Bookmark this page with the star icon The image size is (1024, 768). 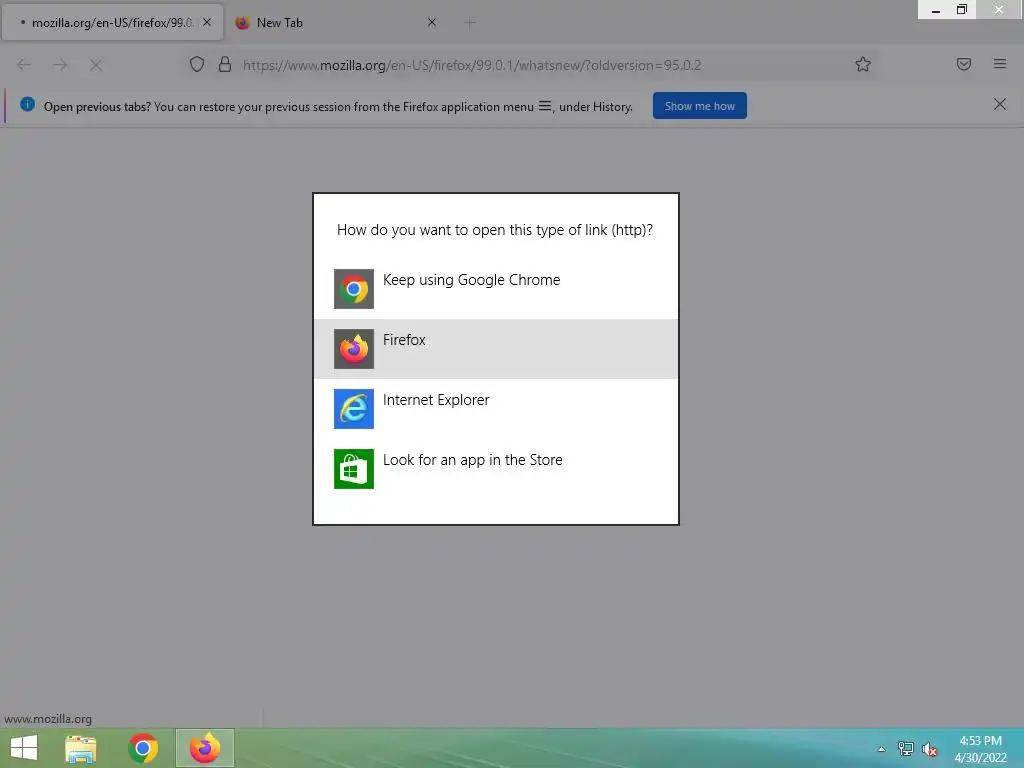863,64
